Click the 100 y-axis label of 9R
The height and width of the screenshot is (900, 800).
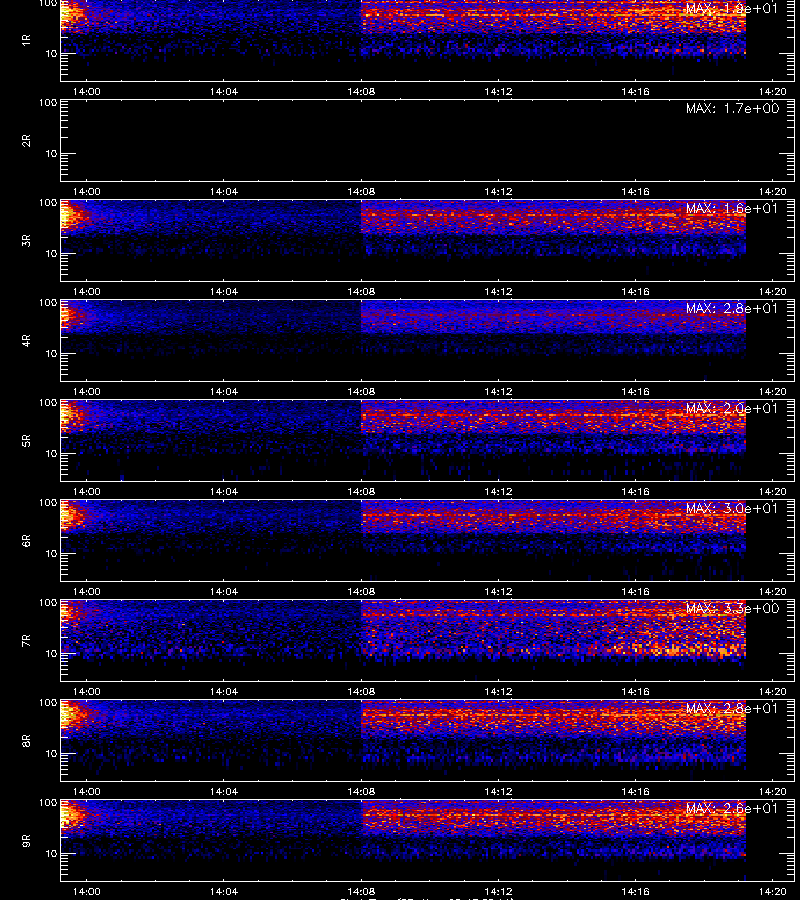point(48,803)
